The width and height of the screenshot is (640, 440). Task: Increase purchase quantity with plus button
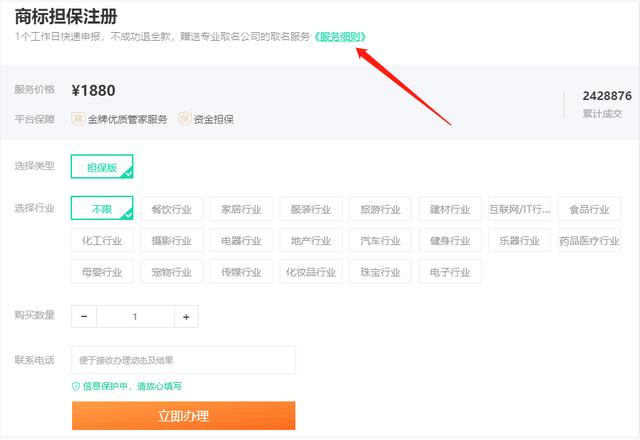pyautogui.click(x=186, y=316)
